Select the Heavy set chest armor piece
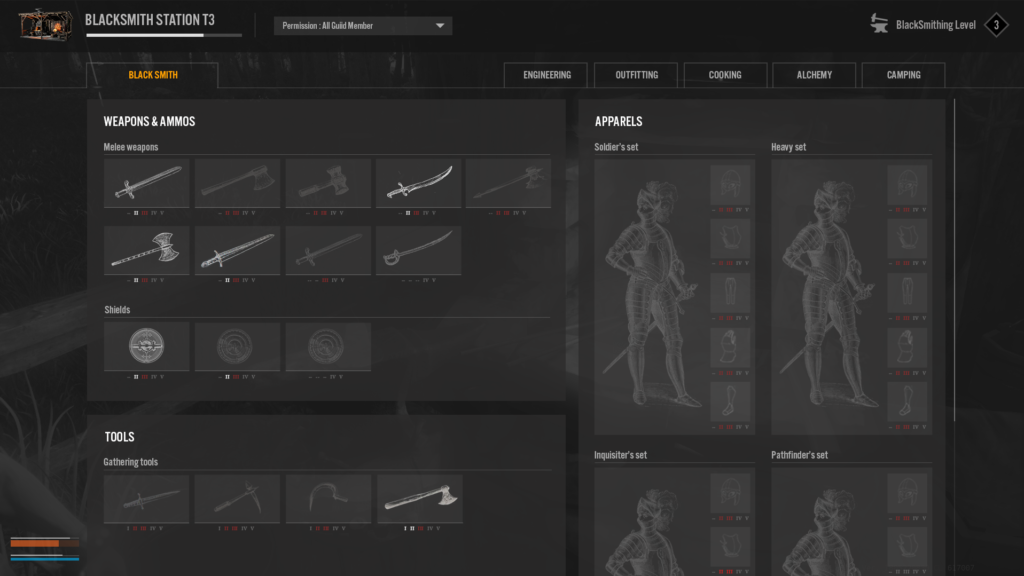1024x576 pixels. 907,238
